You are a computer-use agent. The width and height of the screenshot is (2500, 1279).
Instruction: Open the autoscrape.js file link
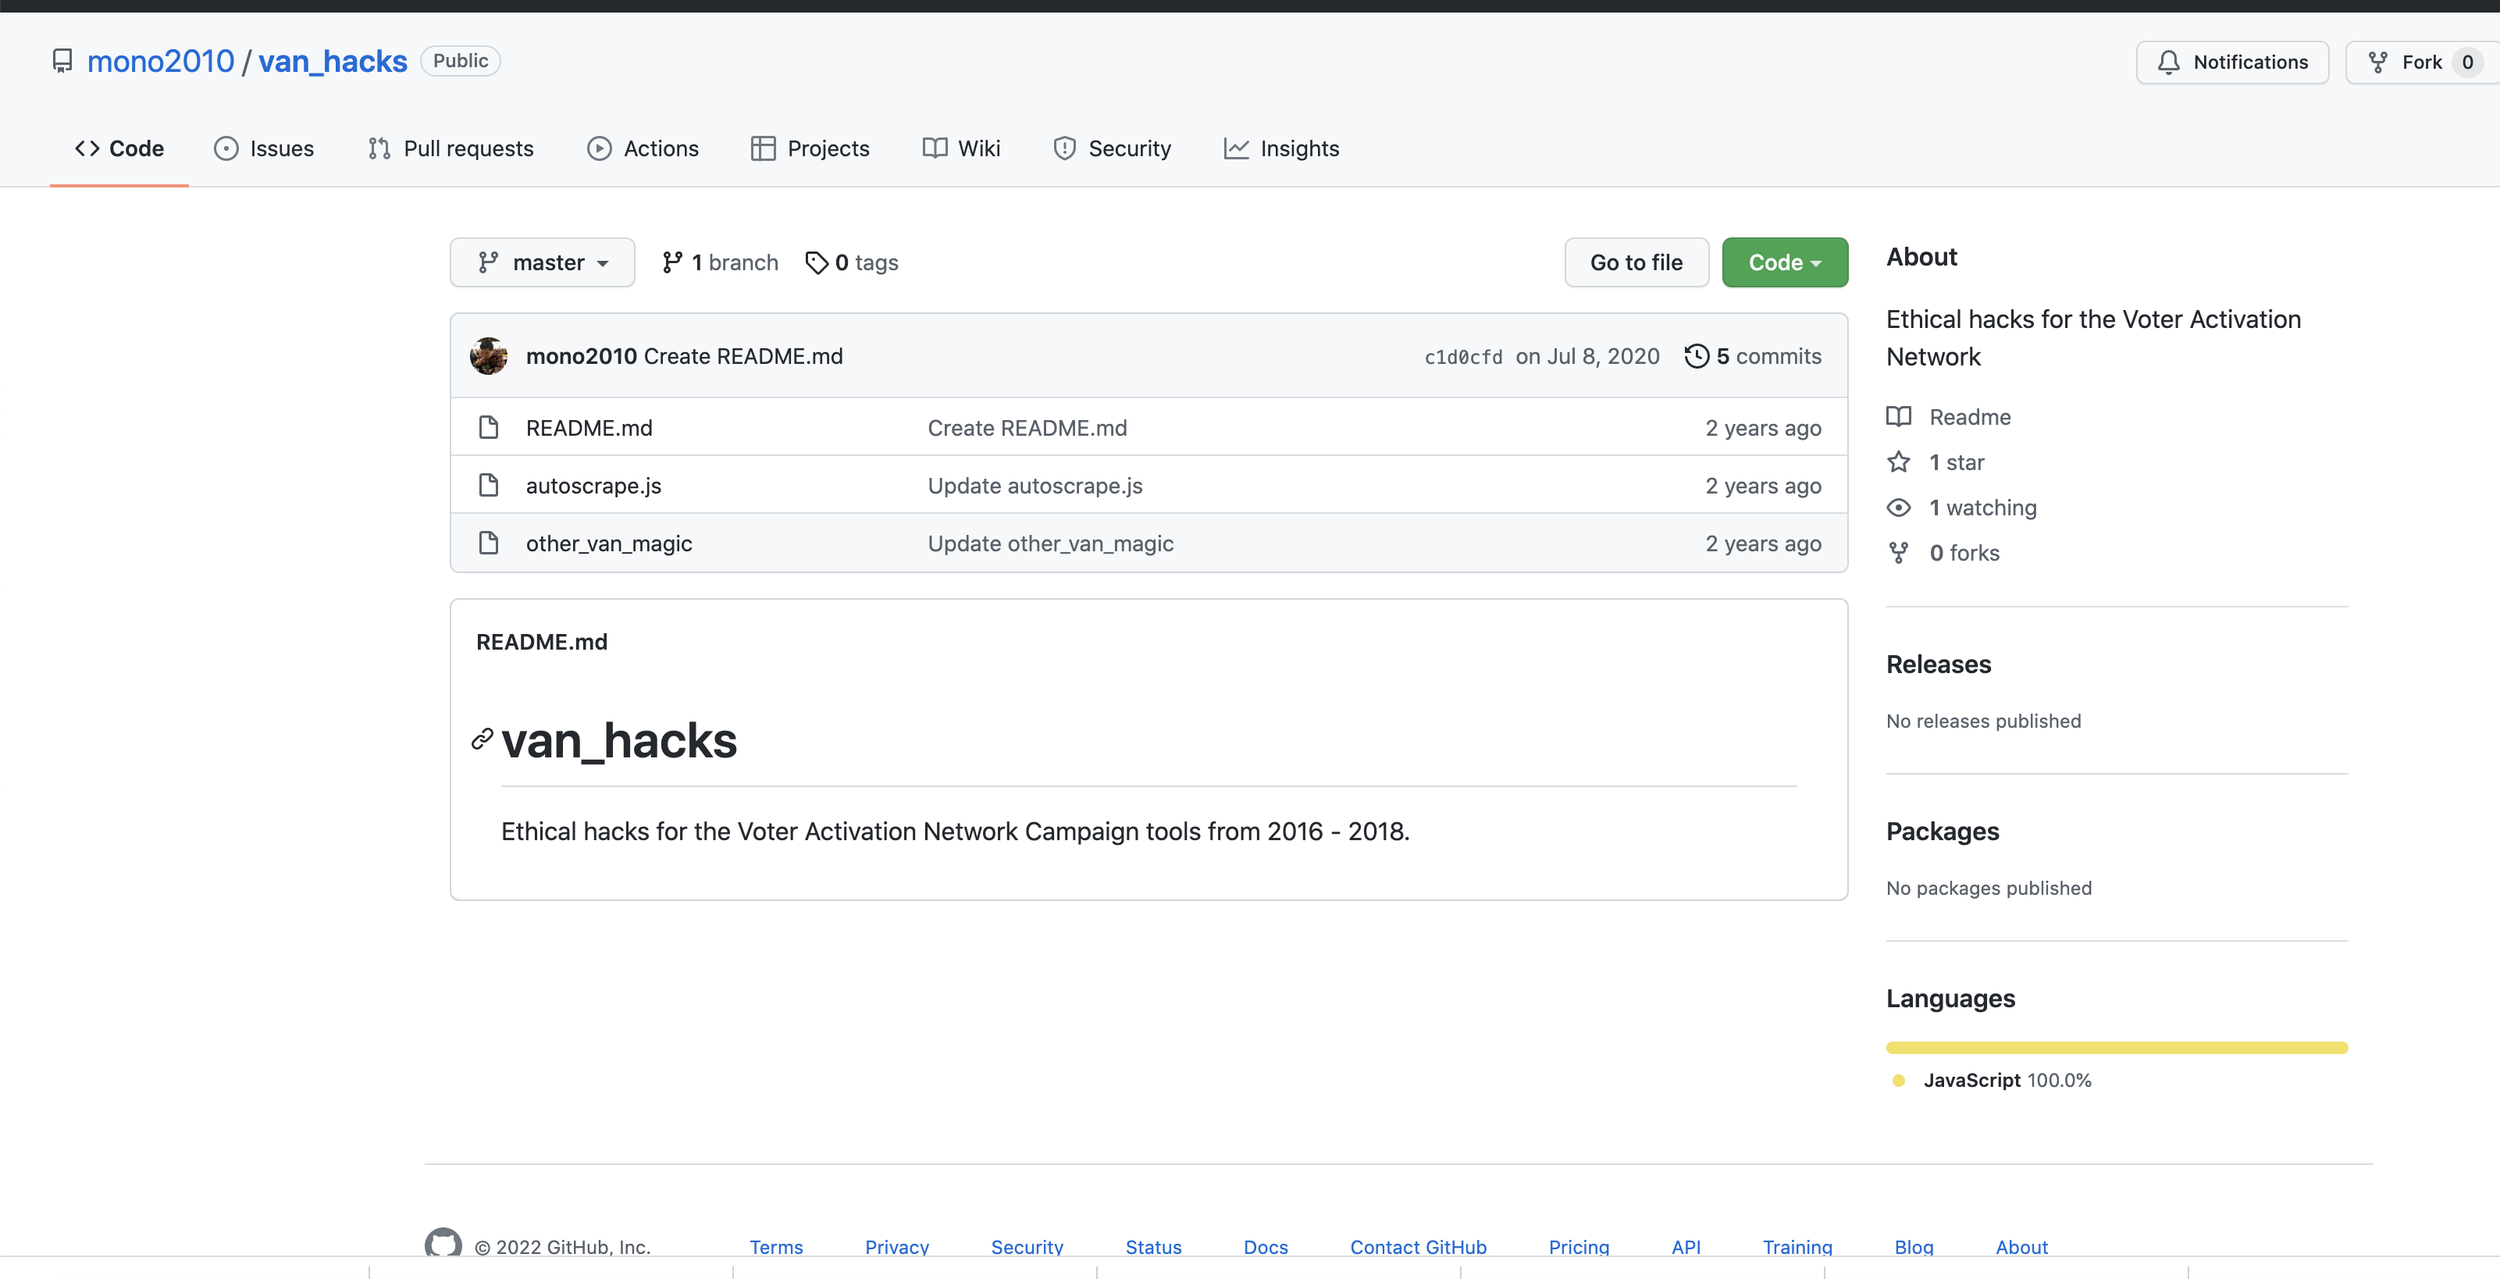[593, 486]
